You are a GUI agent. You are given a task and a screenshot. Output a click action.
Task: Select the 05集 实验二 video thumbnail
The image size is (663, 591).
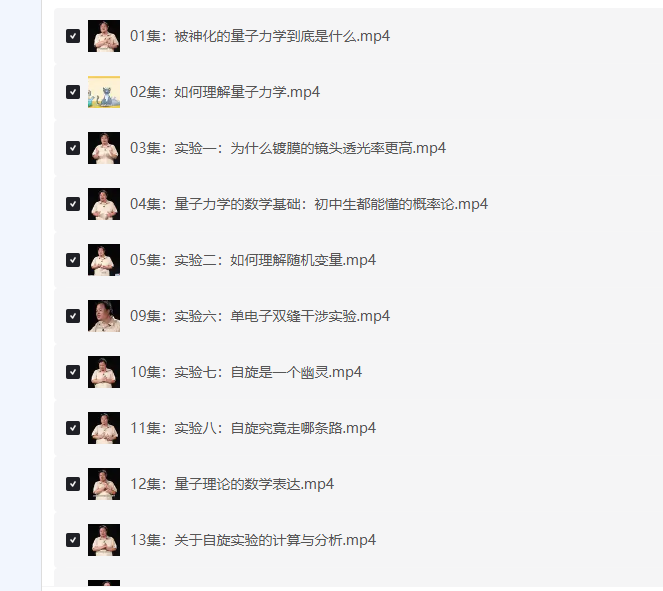pyautogui.click(x=104, y=260)
